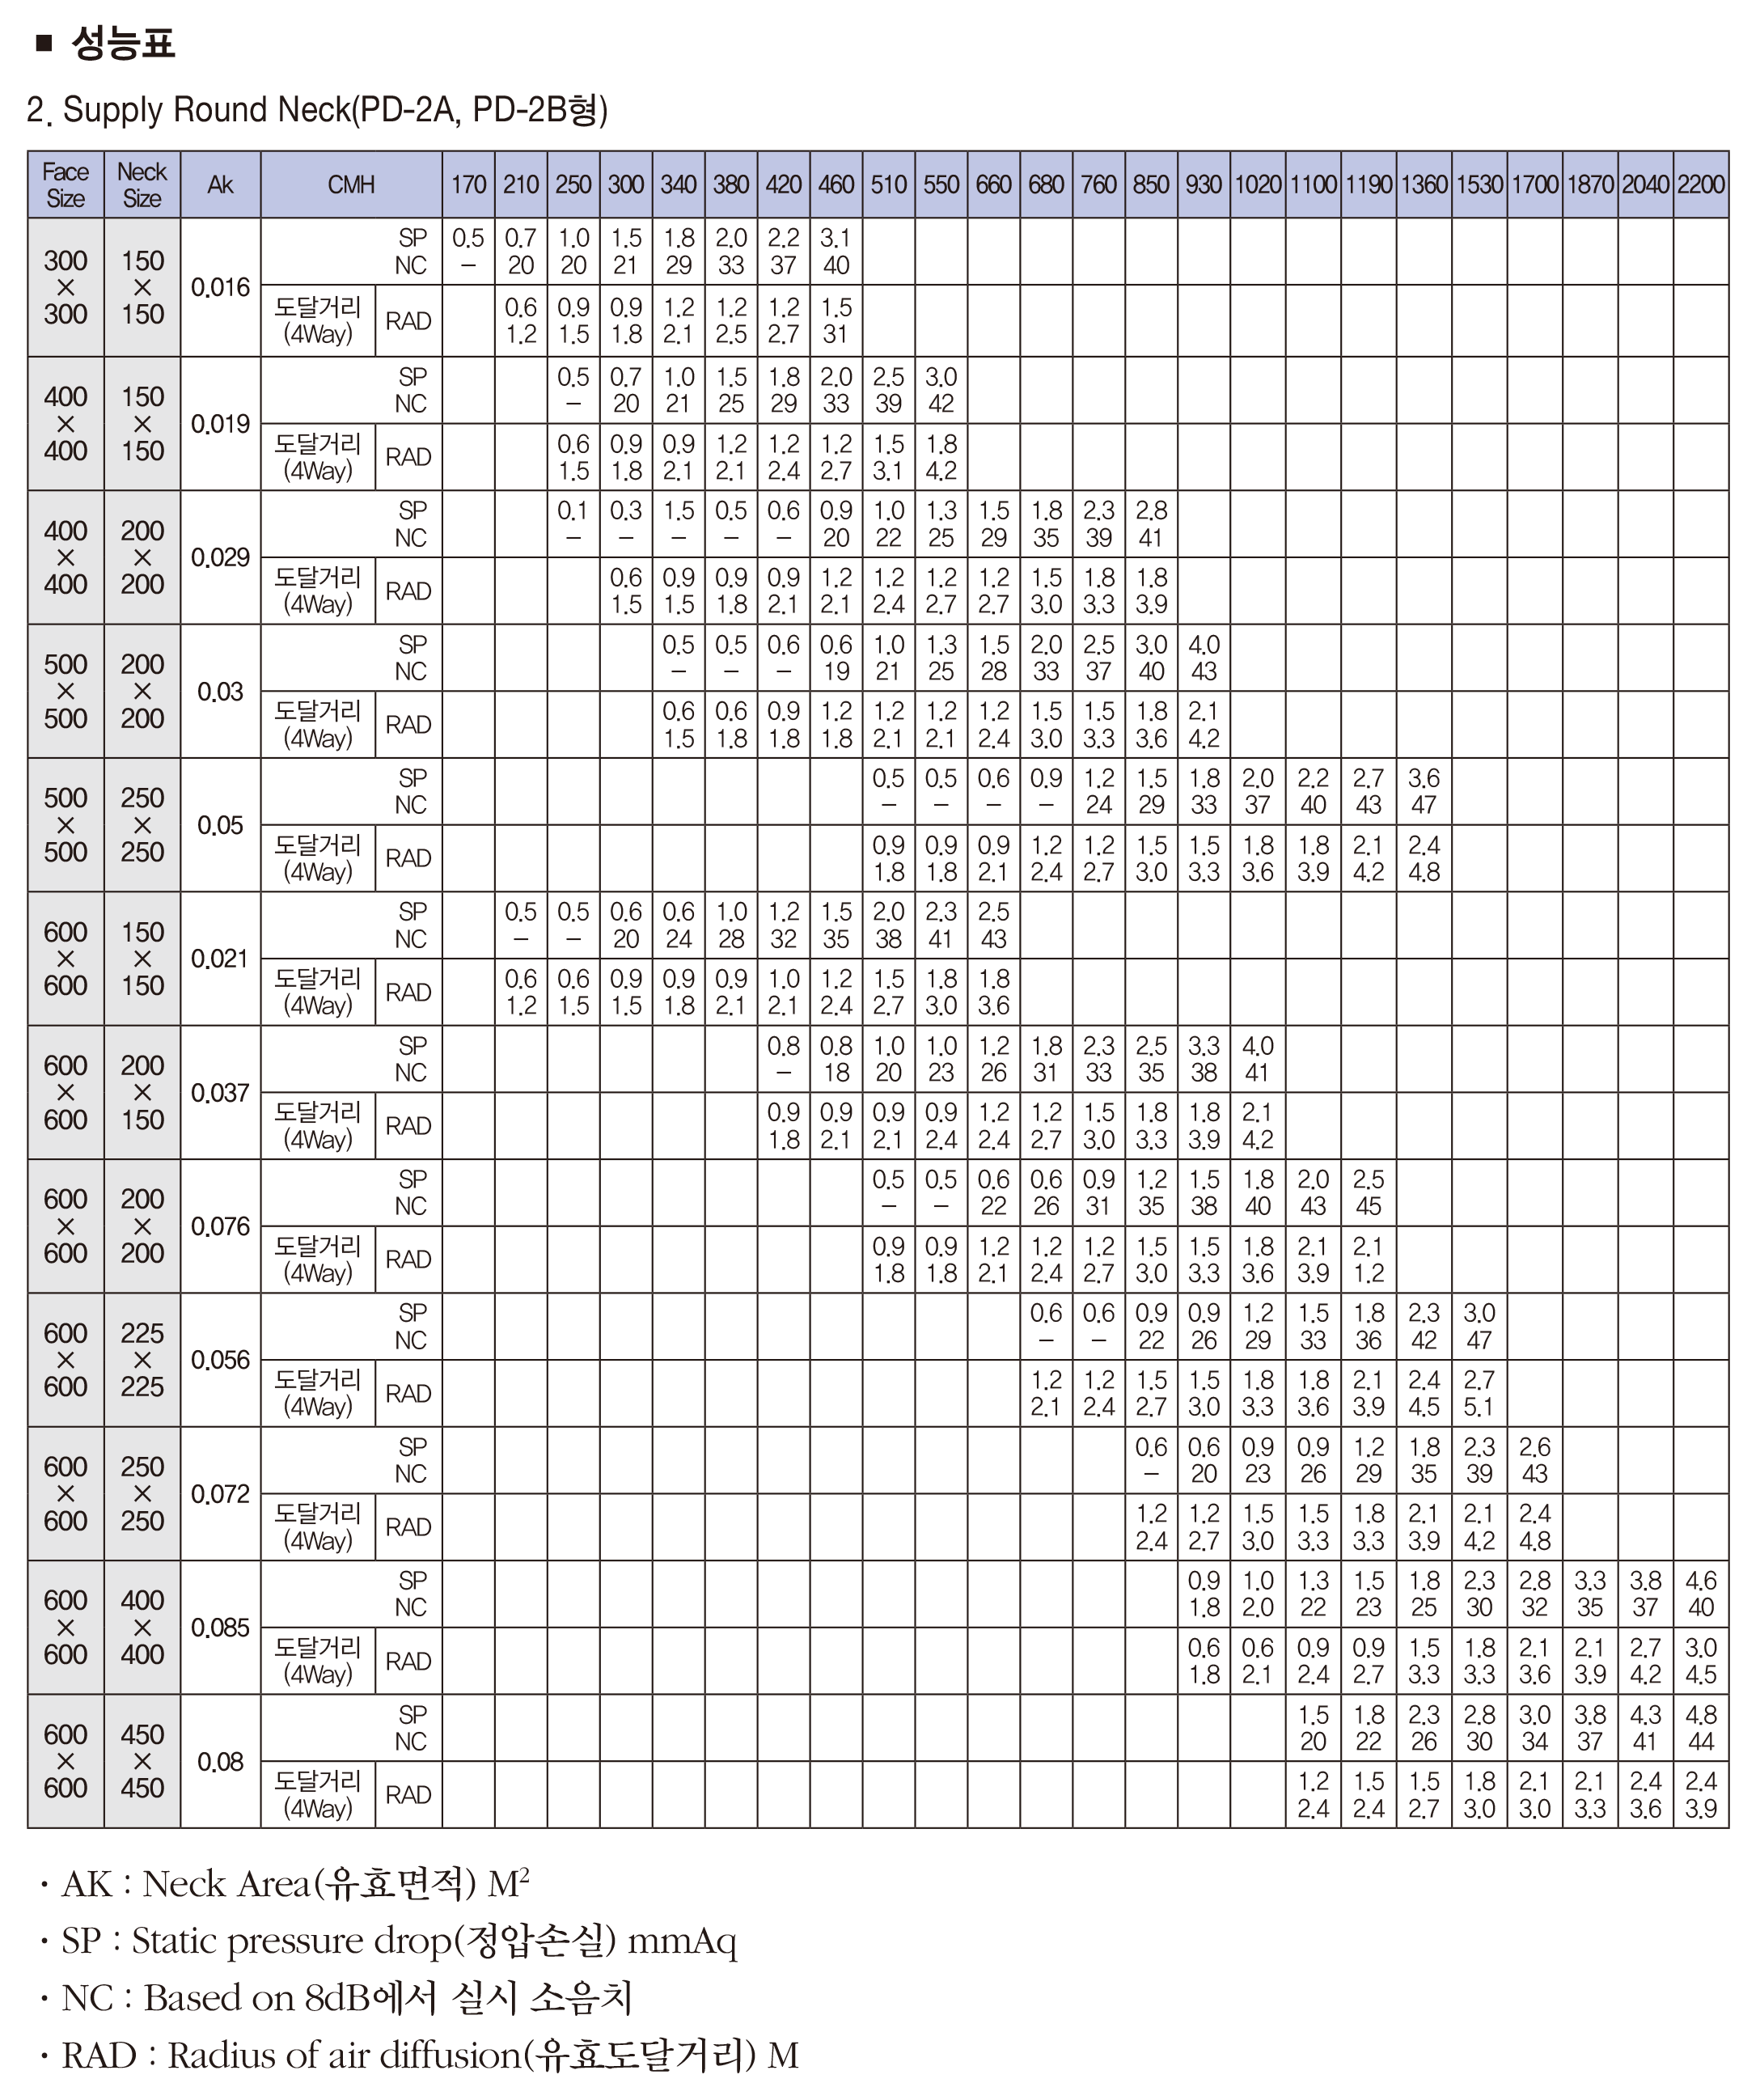Viewport: 1760px width, 2100px height.
Task: Click RAD cell '2.7 5.1' in Ak 0.056 row
Action: 1479,1393
